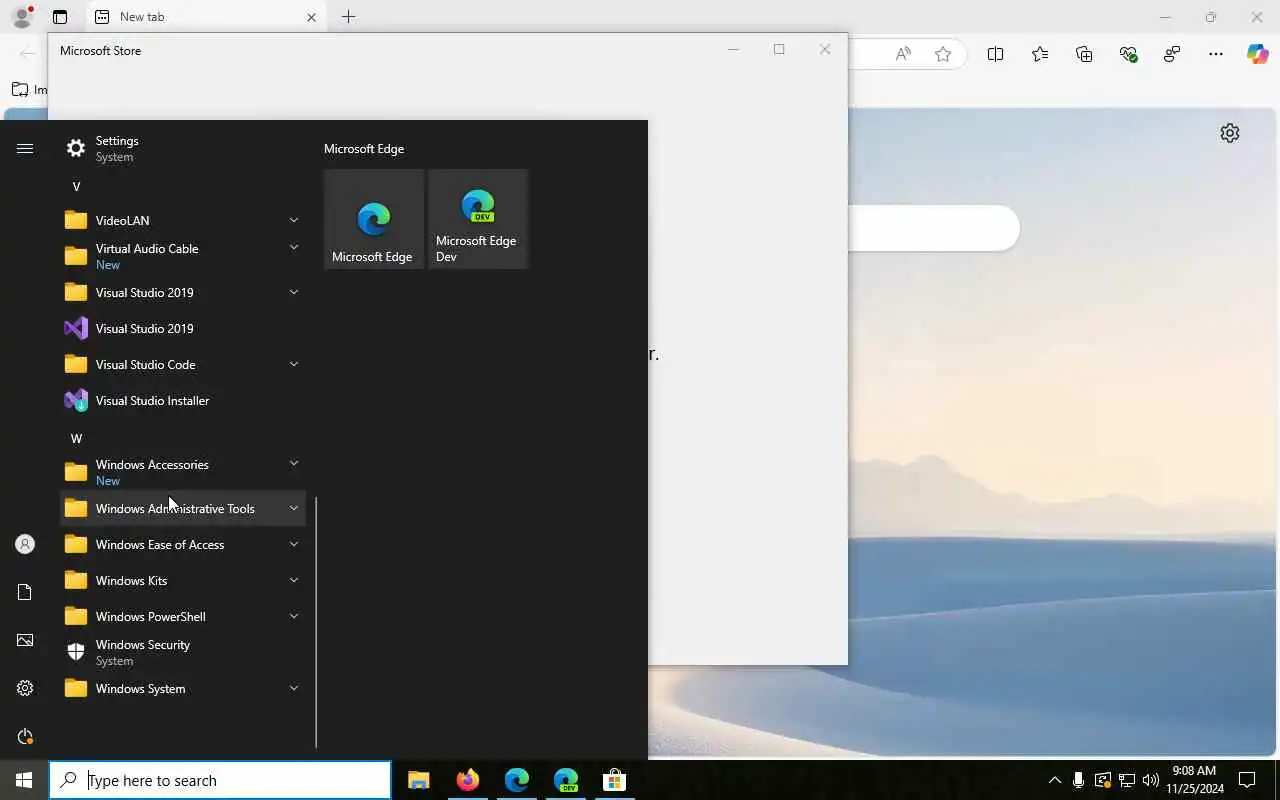Image resolution: width=1280 pixels, height=800 pixels.
Task: Add a new browser tab
Action: point(348,17)
